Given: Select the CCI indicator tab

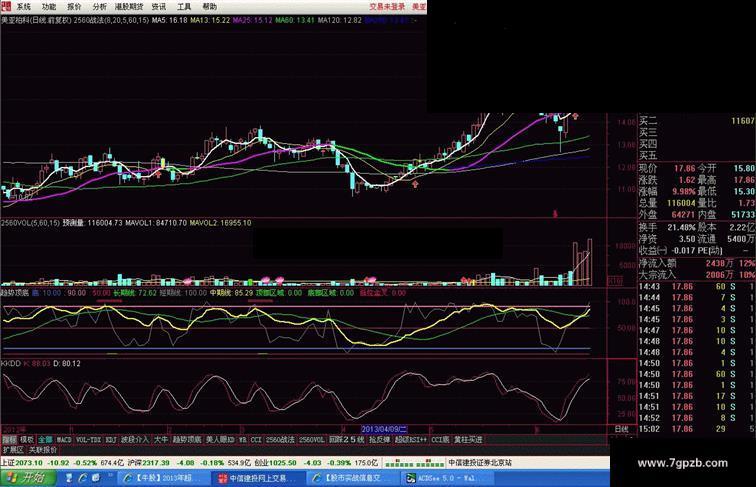Looking at the screenshot, I should click(x=256, y=440).
